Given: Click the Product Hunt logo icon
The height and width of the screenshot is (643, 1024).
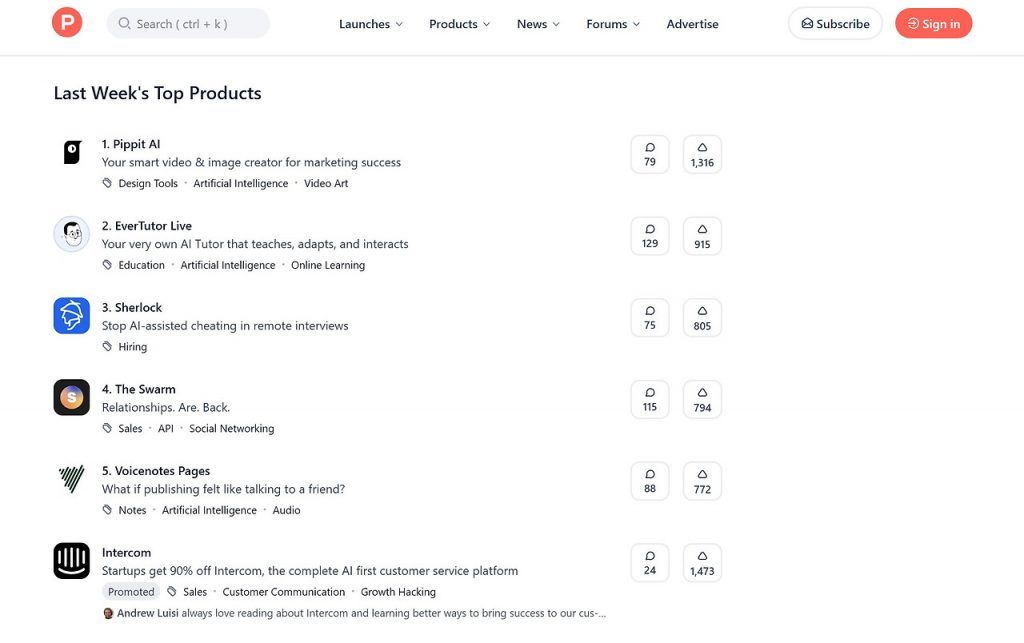Looking at the screenshot, I should click(x=67, y=23).
